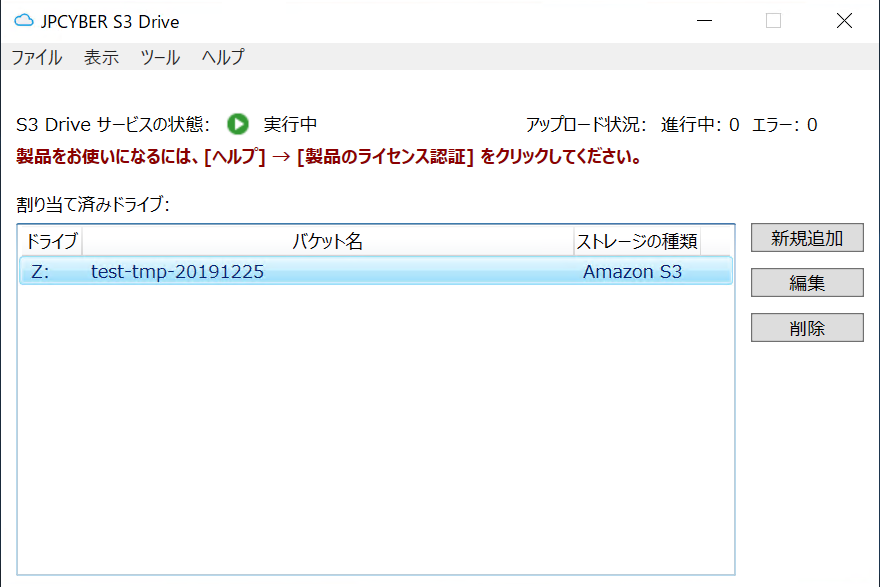Click the 削除 button
Image resolution: width=880 pixels, height=587 pixels.
pos(806,328)
